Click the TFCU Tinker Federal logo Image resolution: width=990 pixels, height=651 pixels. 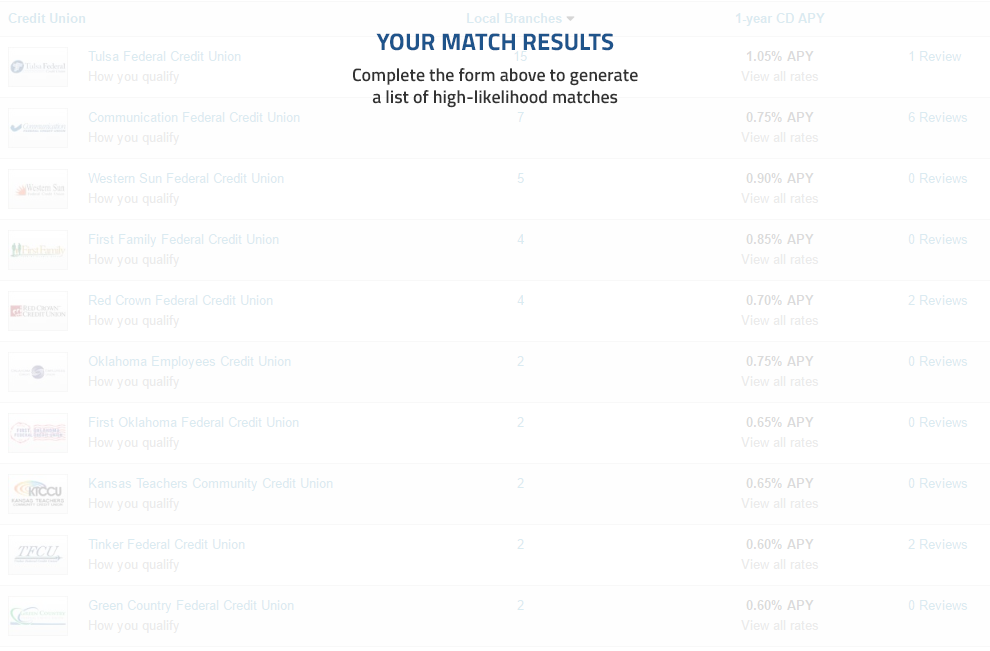click(x=38, y=555)
